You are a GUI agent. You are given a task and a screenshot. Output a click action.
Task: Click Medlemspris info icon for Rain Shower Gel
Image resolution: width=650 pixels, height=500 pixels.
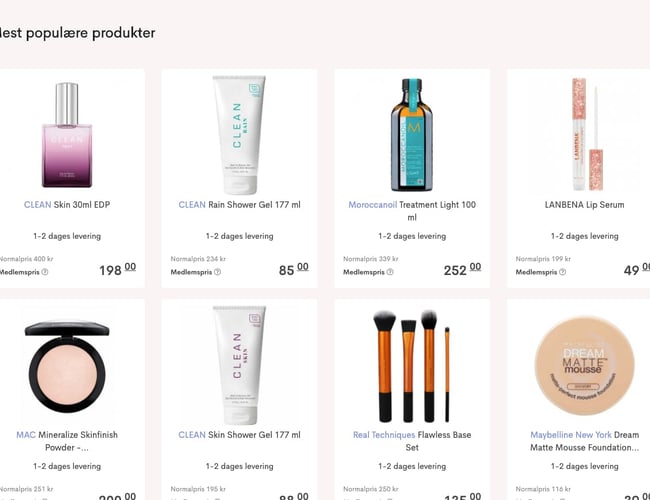tap(217, 272)
